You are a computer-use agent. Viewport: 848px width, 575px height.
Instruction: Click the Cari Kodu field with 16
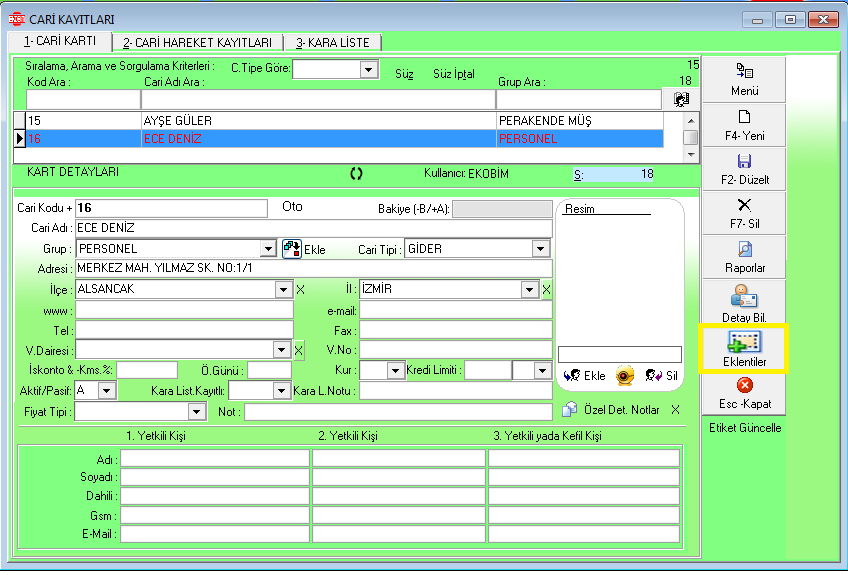tap(171, 208)
